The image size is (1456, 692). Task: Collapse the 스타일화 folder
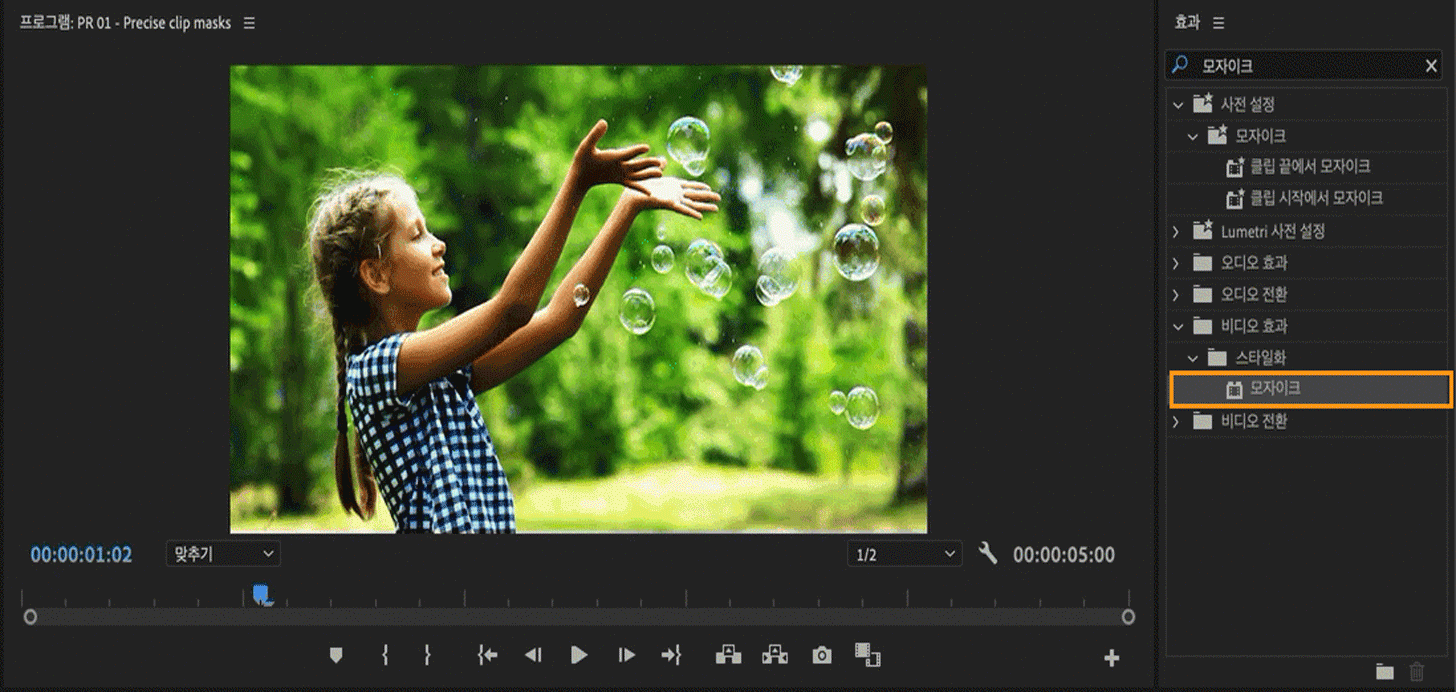tap(1192, 358)
